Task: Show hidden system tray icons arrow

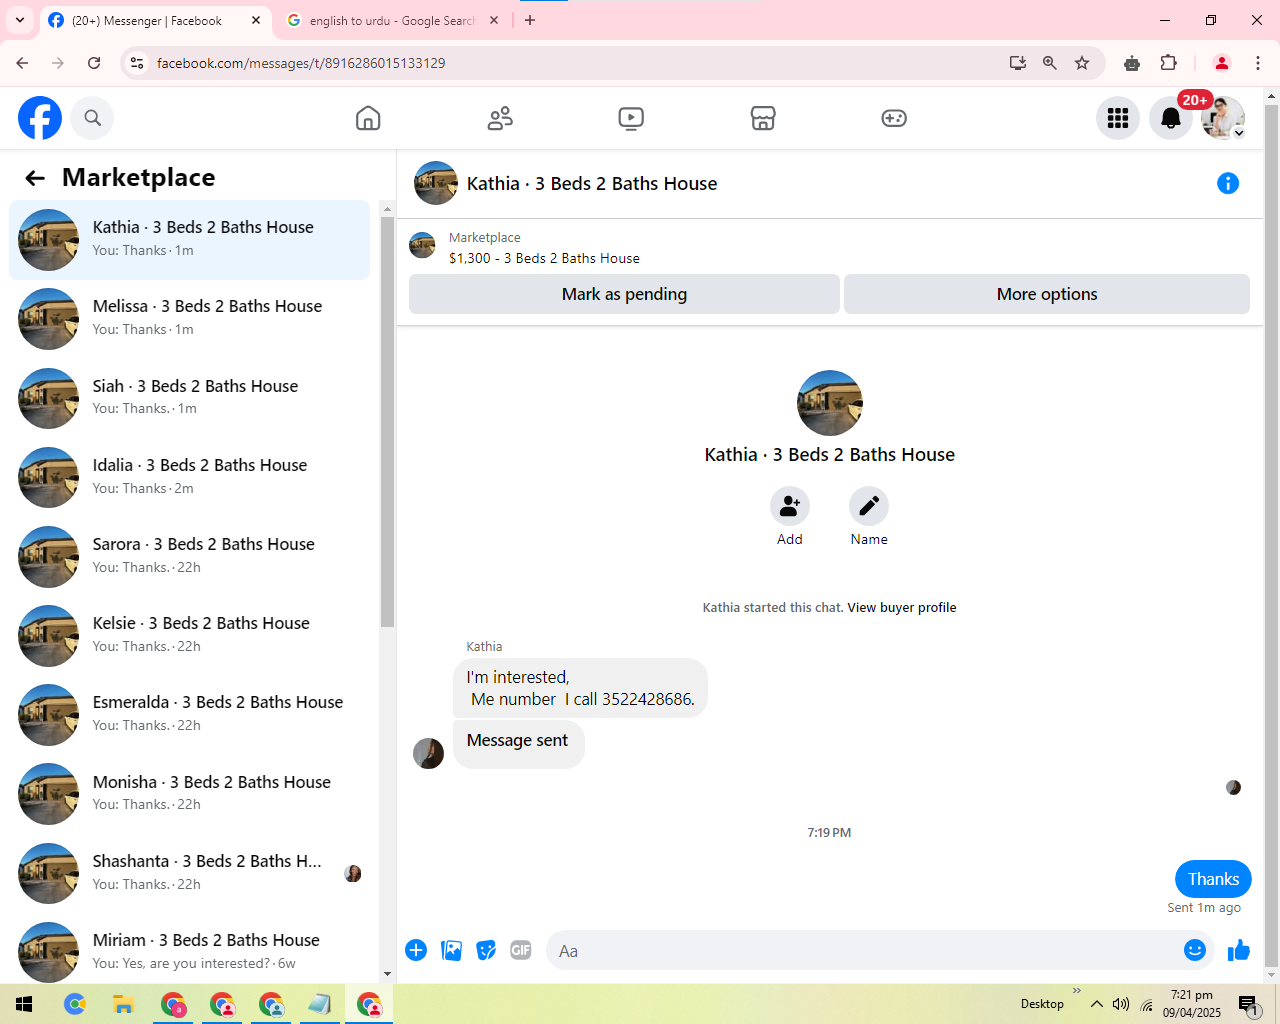Action: [x=1097, y=1004]
